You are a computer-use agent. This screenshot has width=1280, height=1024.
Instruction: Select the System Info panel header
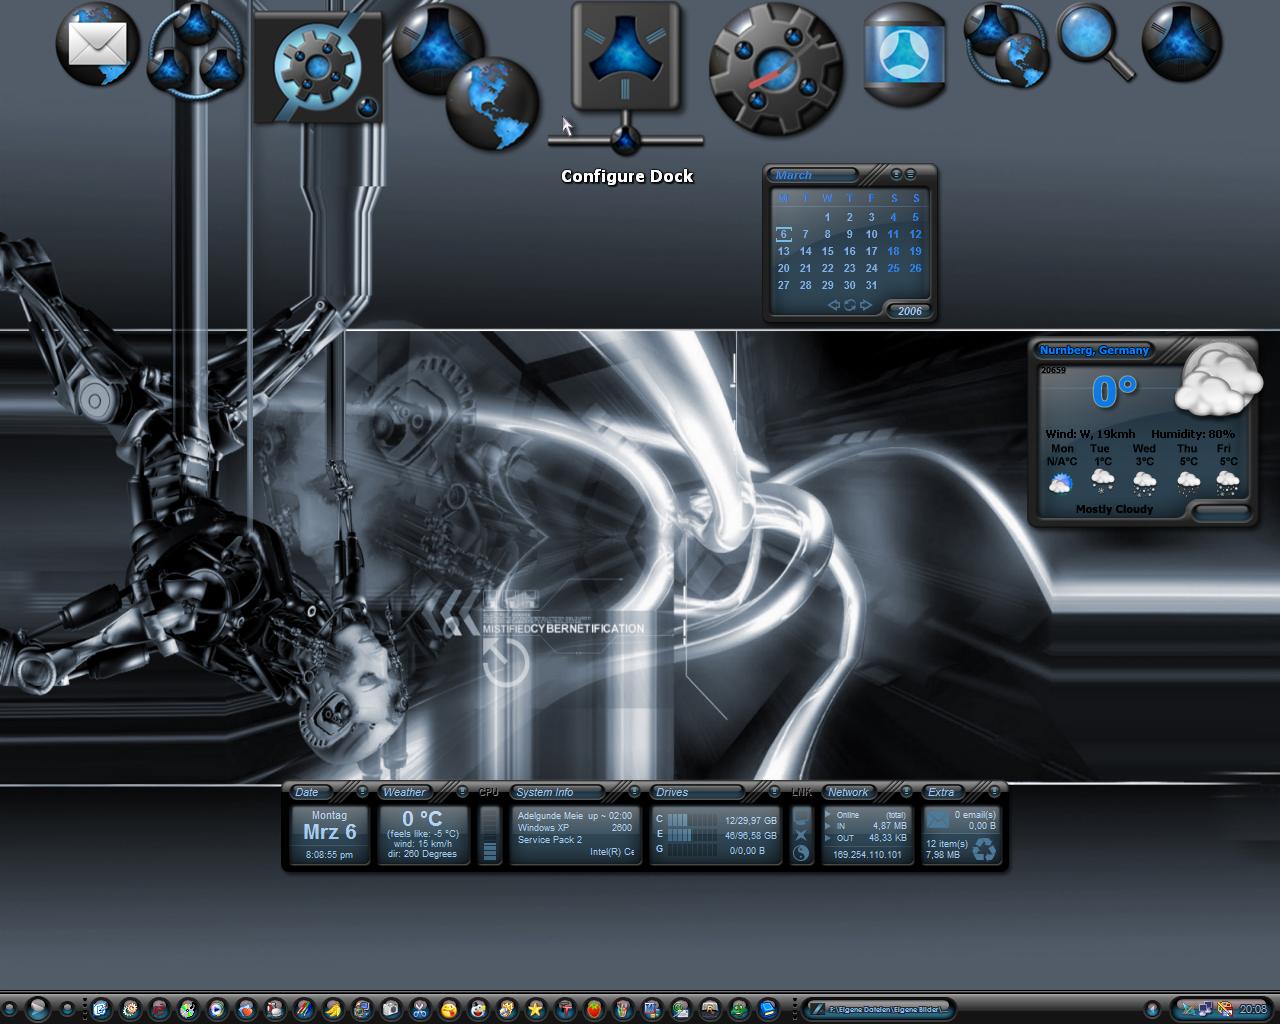(558, 792)
